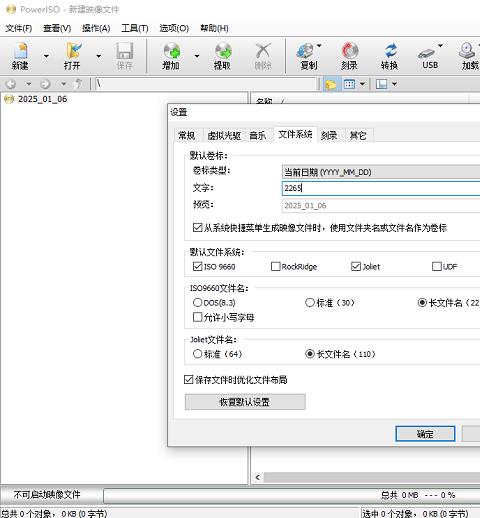Click the Delete (删除) toolbar icon
Image resolution: width=480 pixels, height=518 pixels.
(x=263, y=56)
